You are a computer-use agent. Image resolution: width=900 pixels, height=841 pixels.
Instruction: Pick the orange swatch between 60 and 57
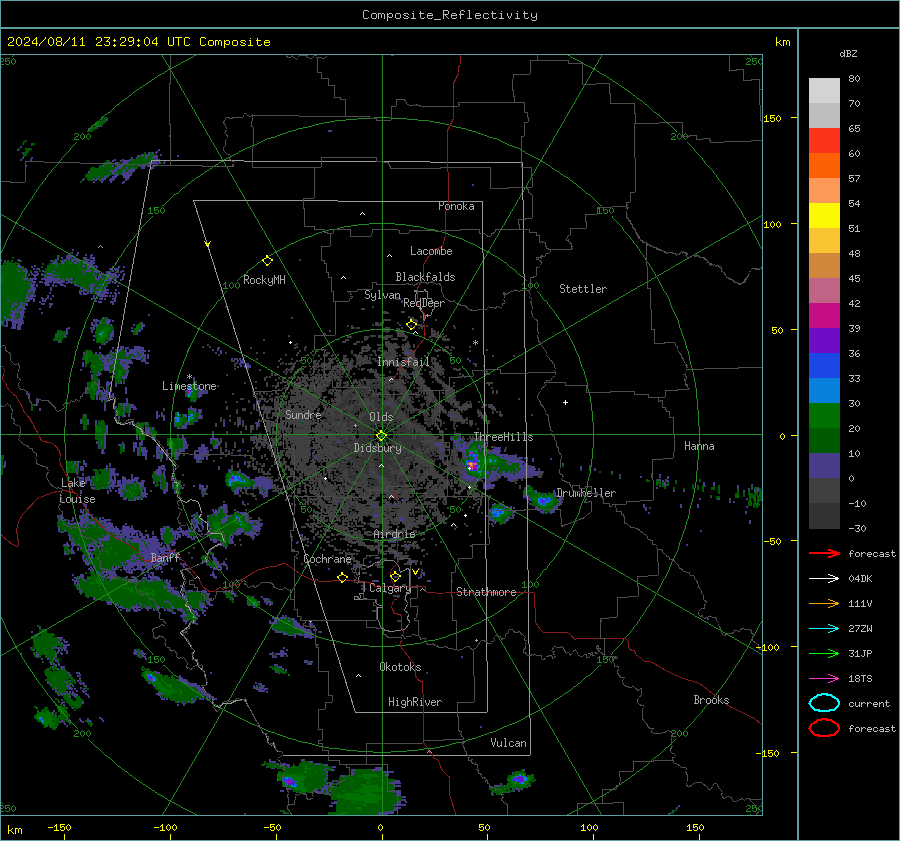[x=824, y=165]
